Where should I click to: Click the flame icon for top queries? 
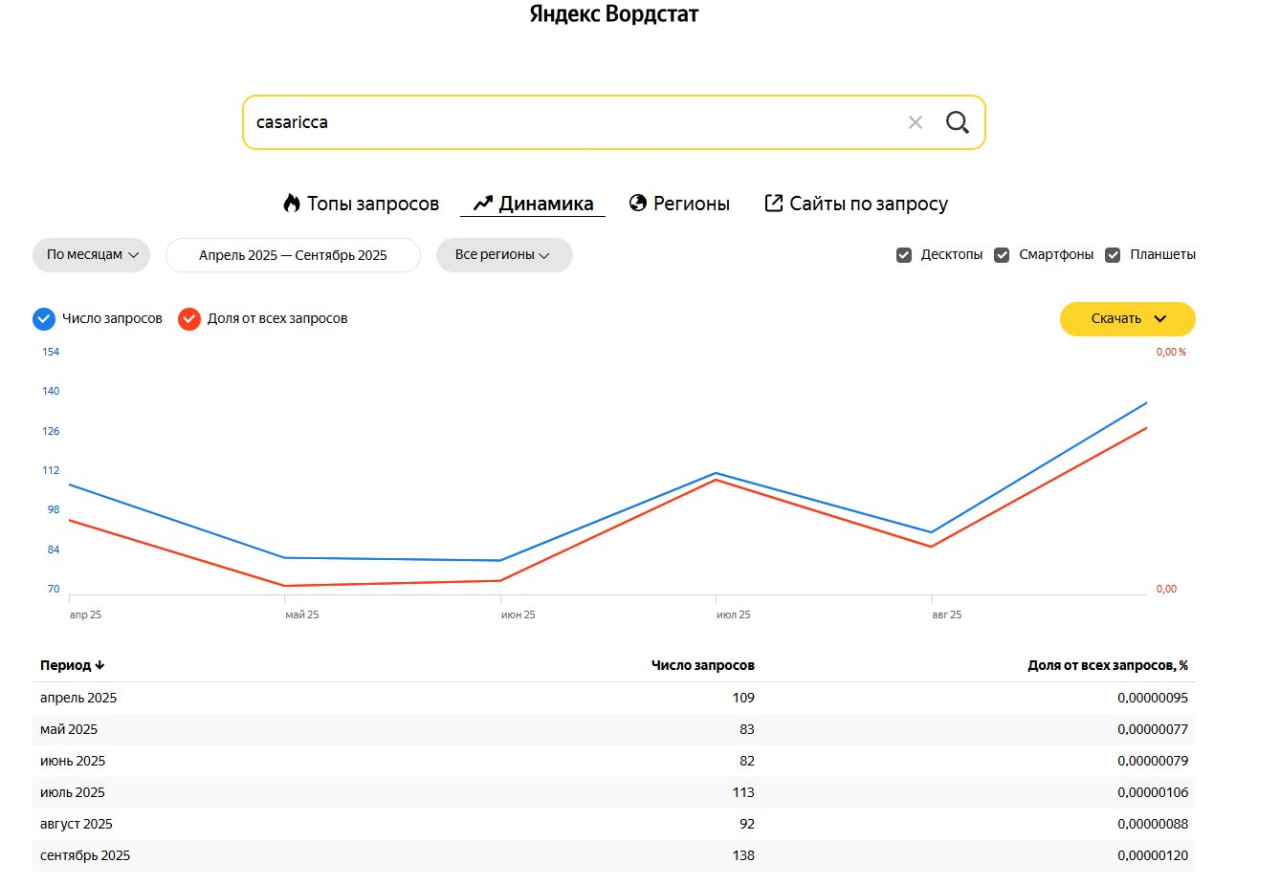click(x=291, y=204)
